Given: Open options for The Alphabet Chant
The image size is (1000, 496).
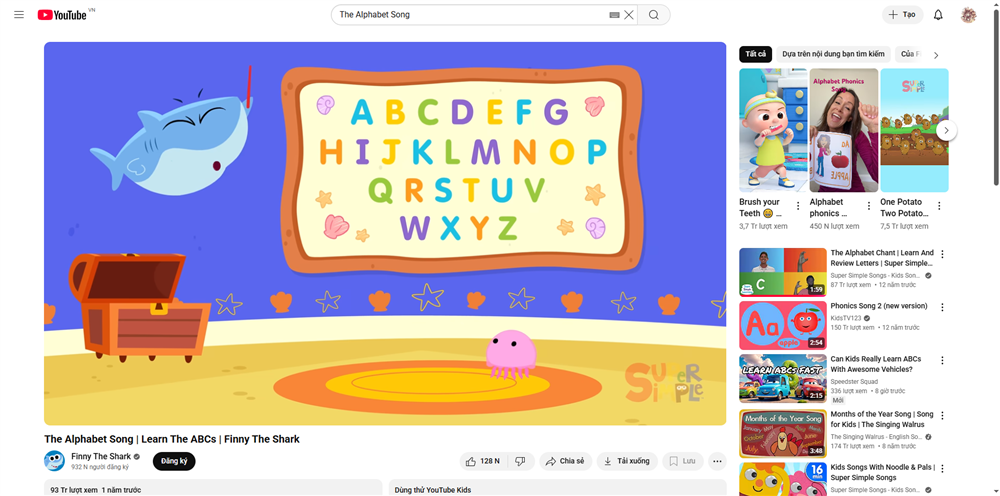Looking at the screenshot, I should [x=942, y=254].
